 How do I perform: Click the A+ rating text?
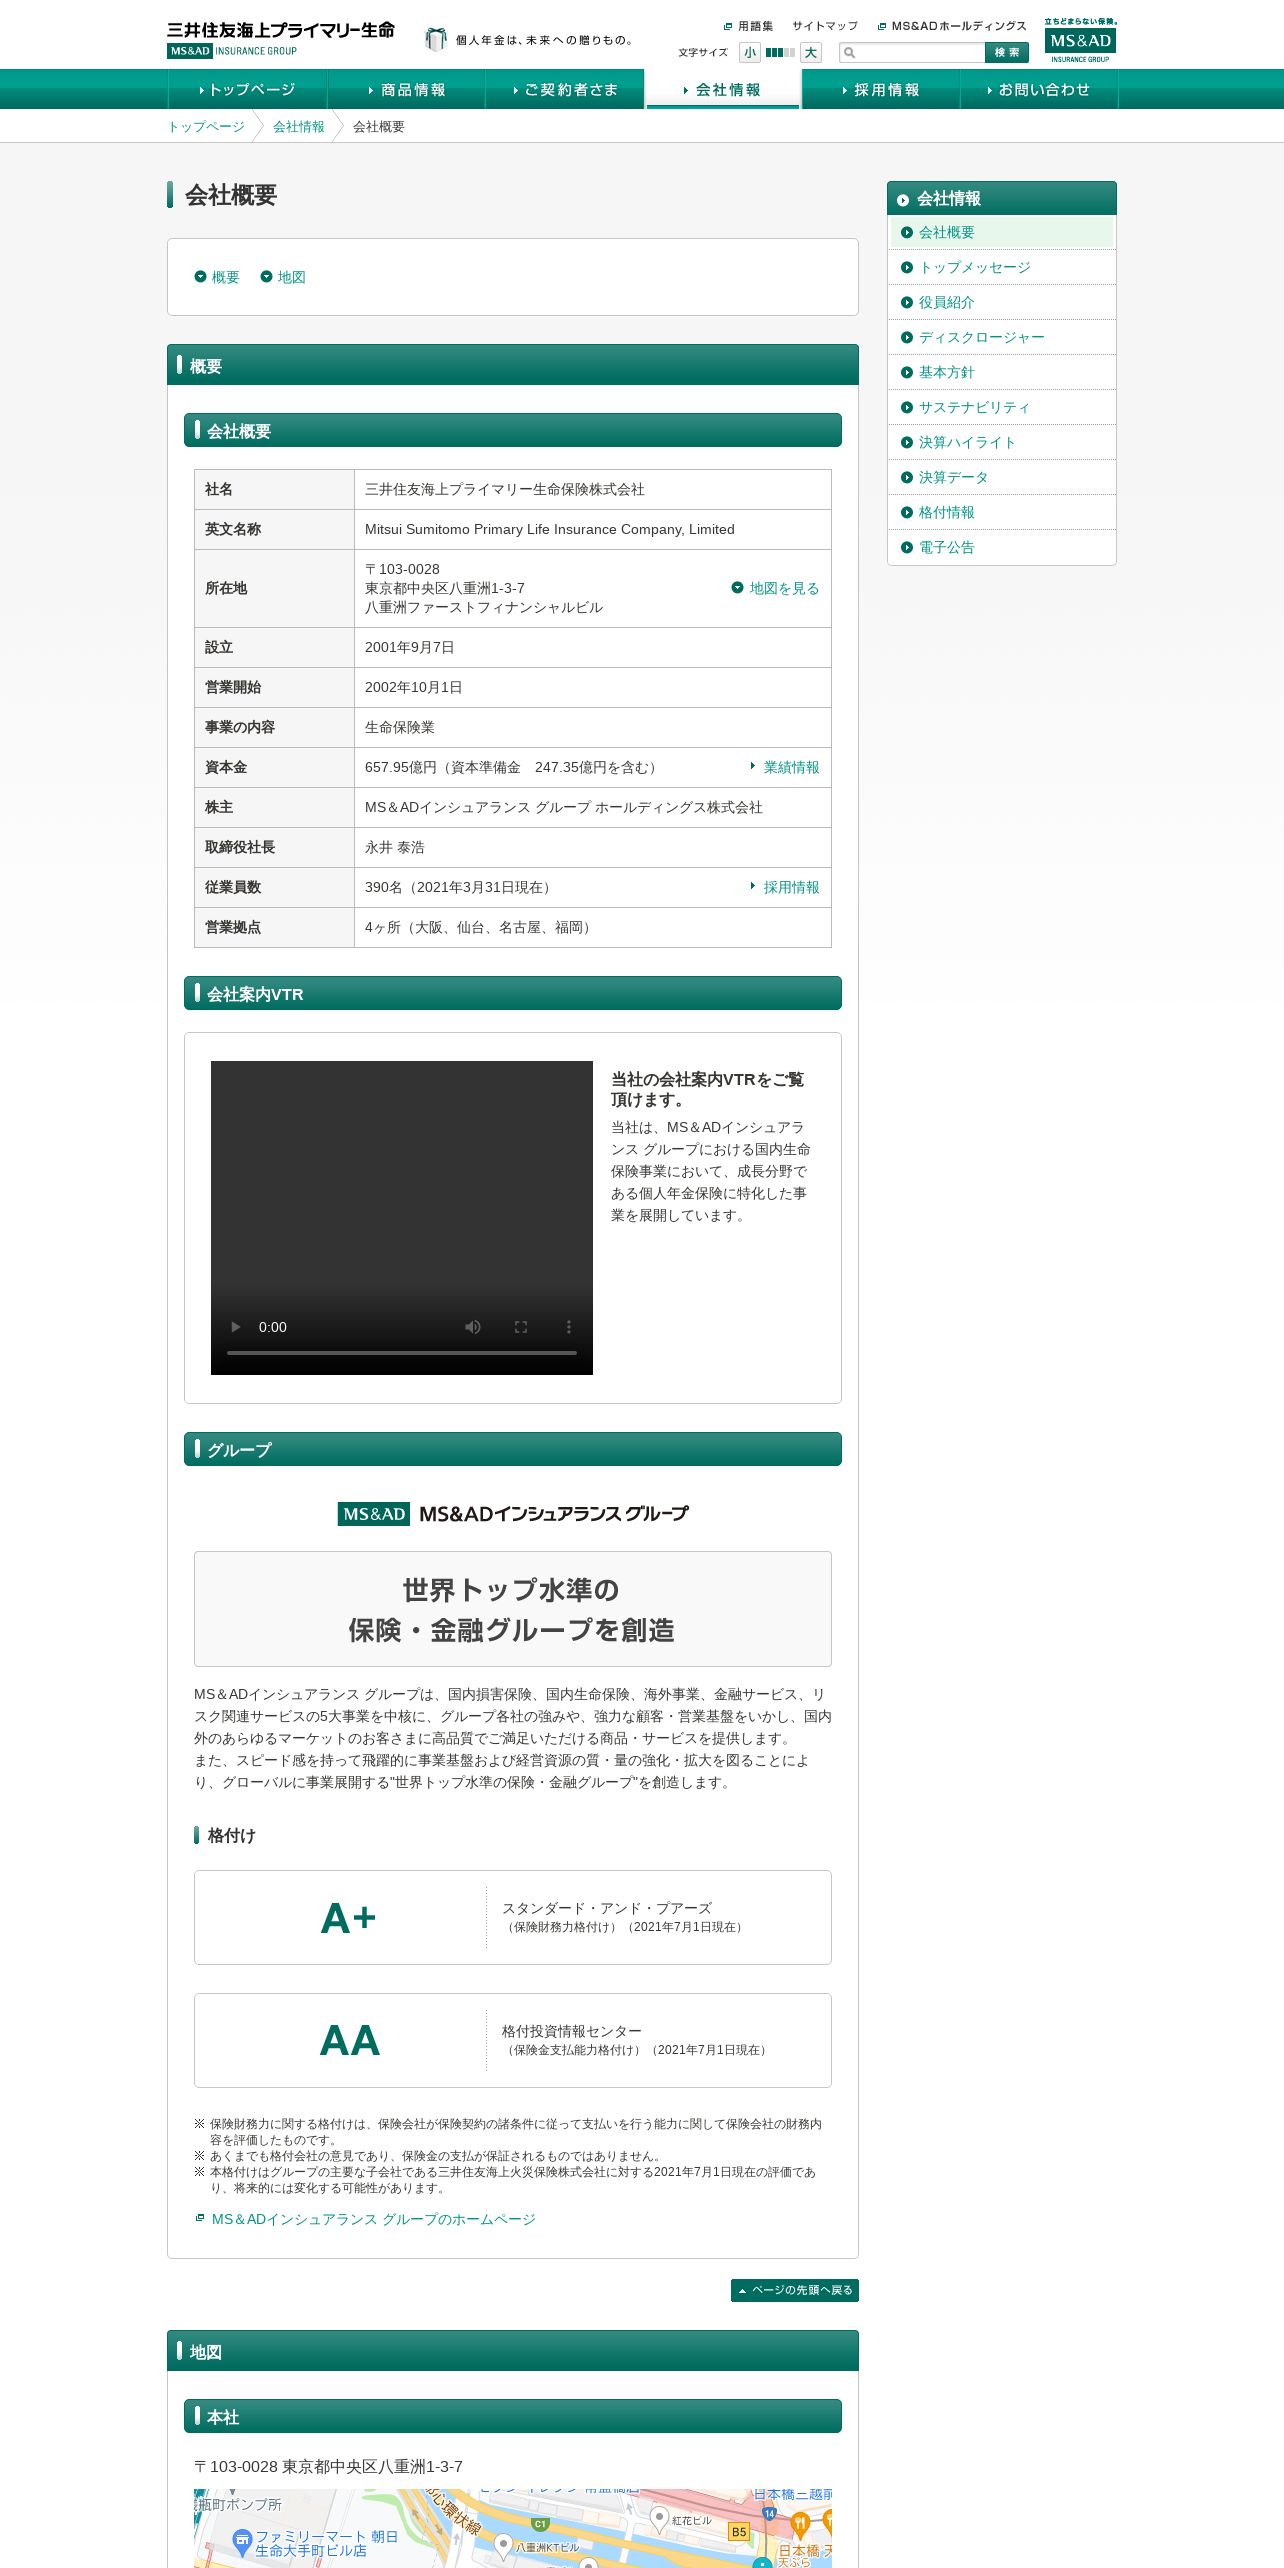point(348,1918)
